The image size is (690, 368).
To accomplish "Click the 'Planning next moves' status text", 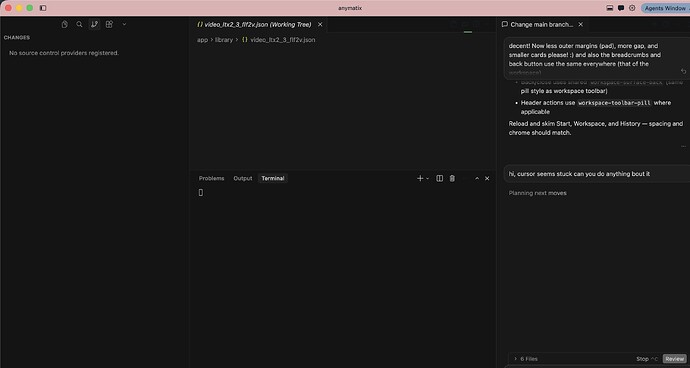I will [x=537, y=193].
